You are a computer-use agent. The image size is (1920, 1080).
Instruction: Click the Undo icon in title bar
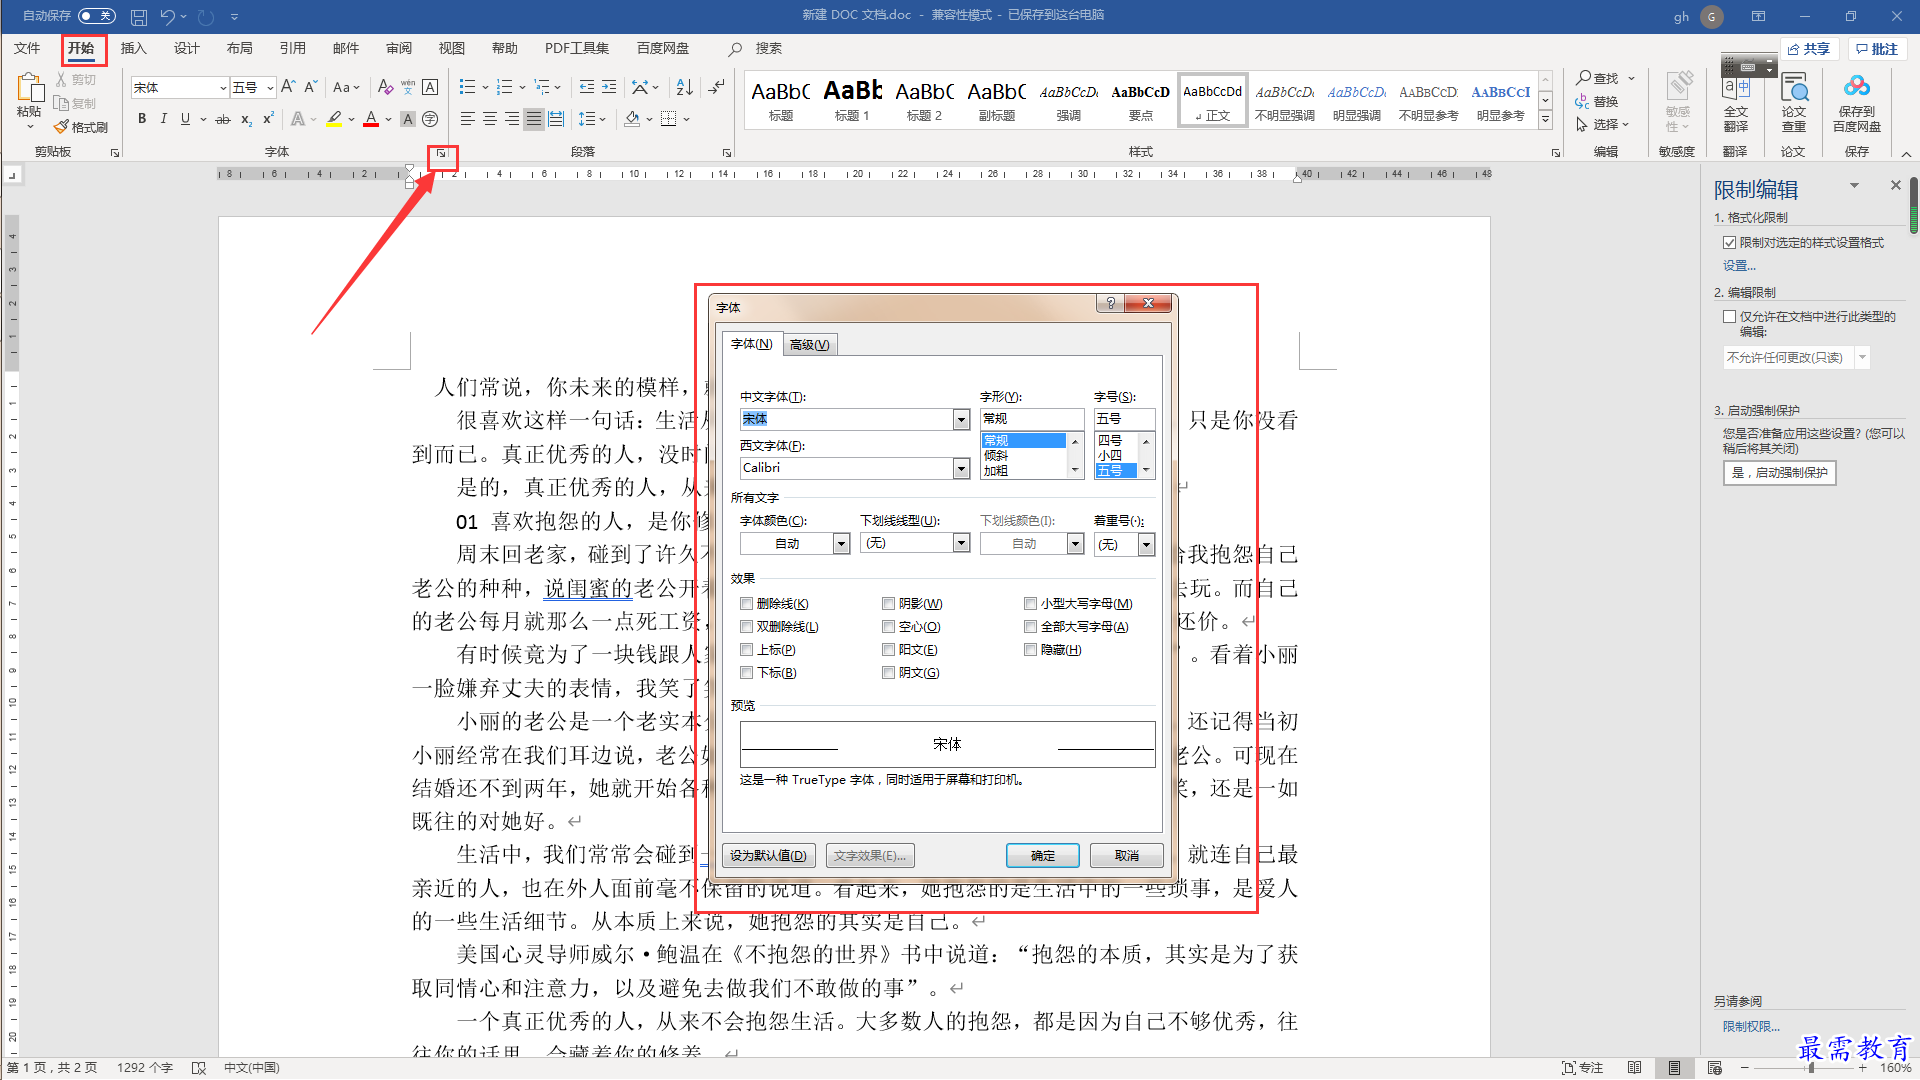(x=167, y=17)
